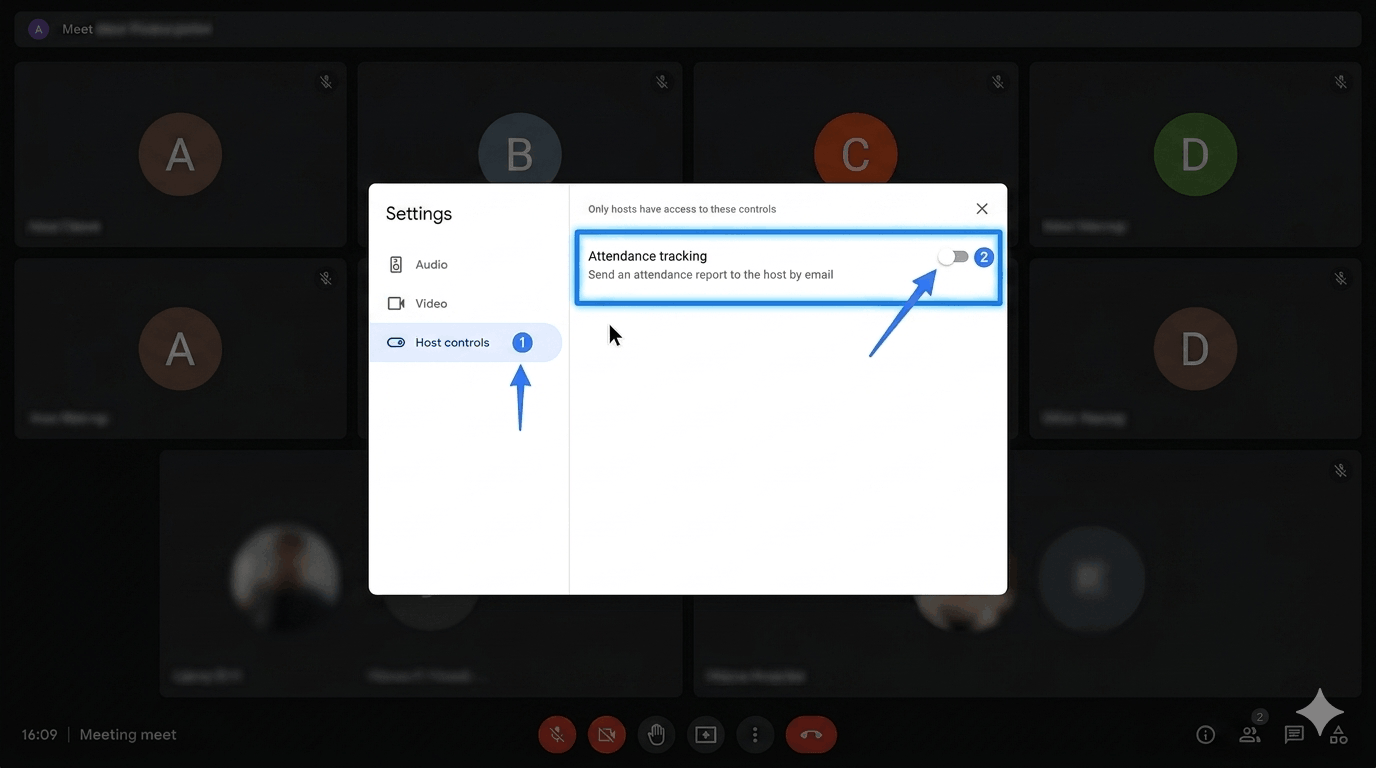Click the 16:09 clock in bottom bar
Image resolution: width=1376 pixels, height=768 pixels.
pos(39,734)
